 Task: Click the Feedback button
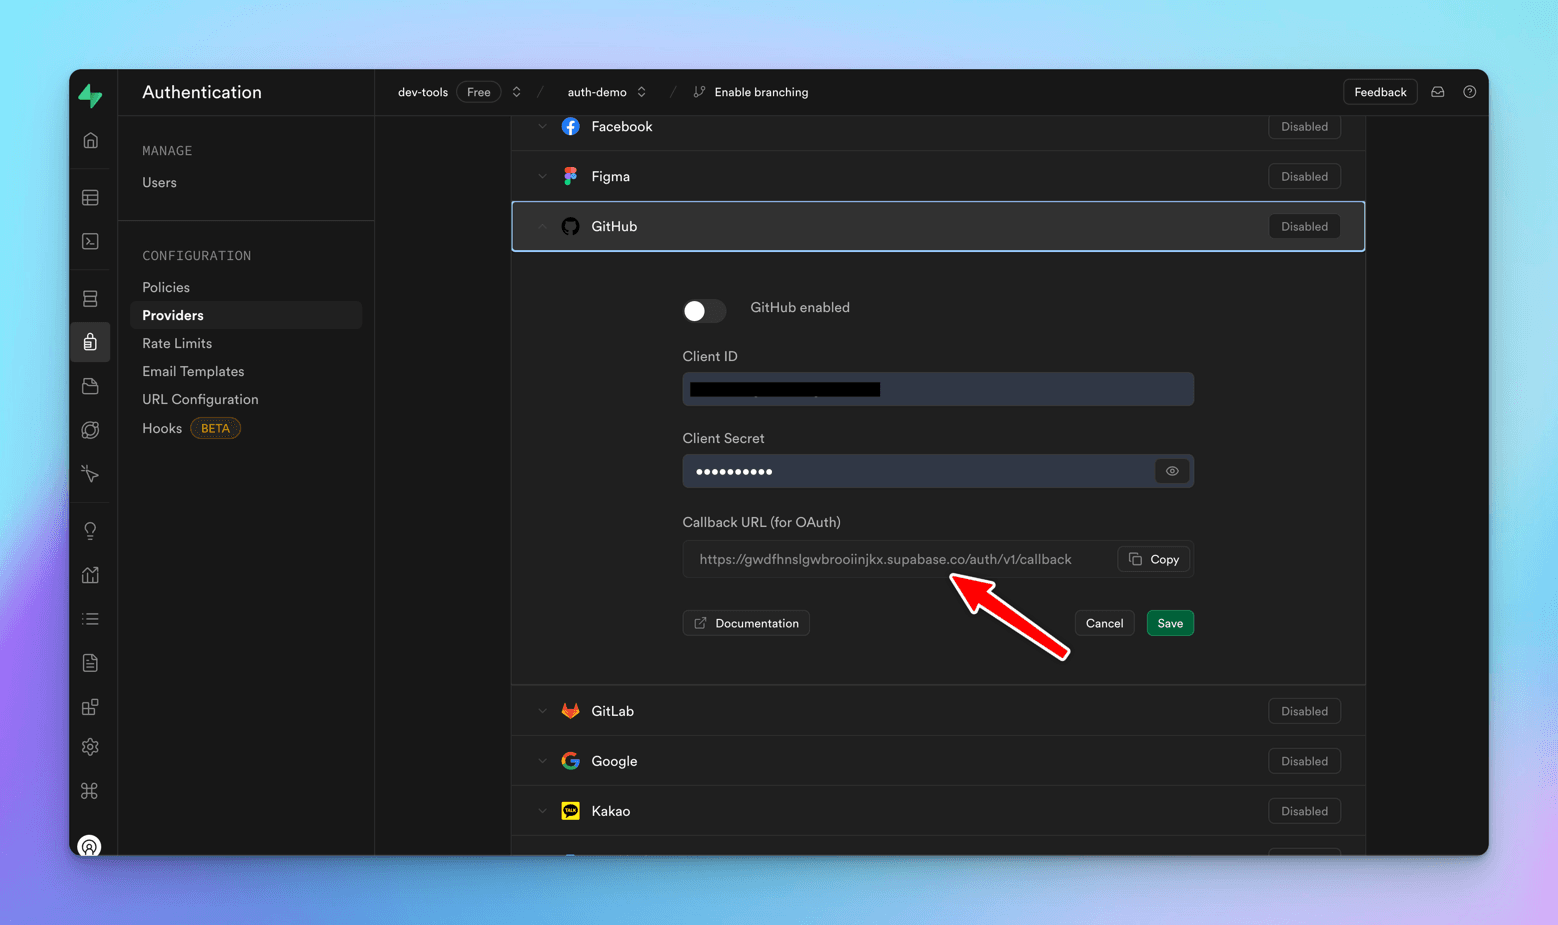(x=1380, y=92)
